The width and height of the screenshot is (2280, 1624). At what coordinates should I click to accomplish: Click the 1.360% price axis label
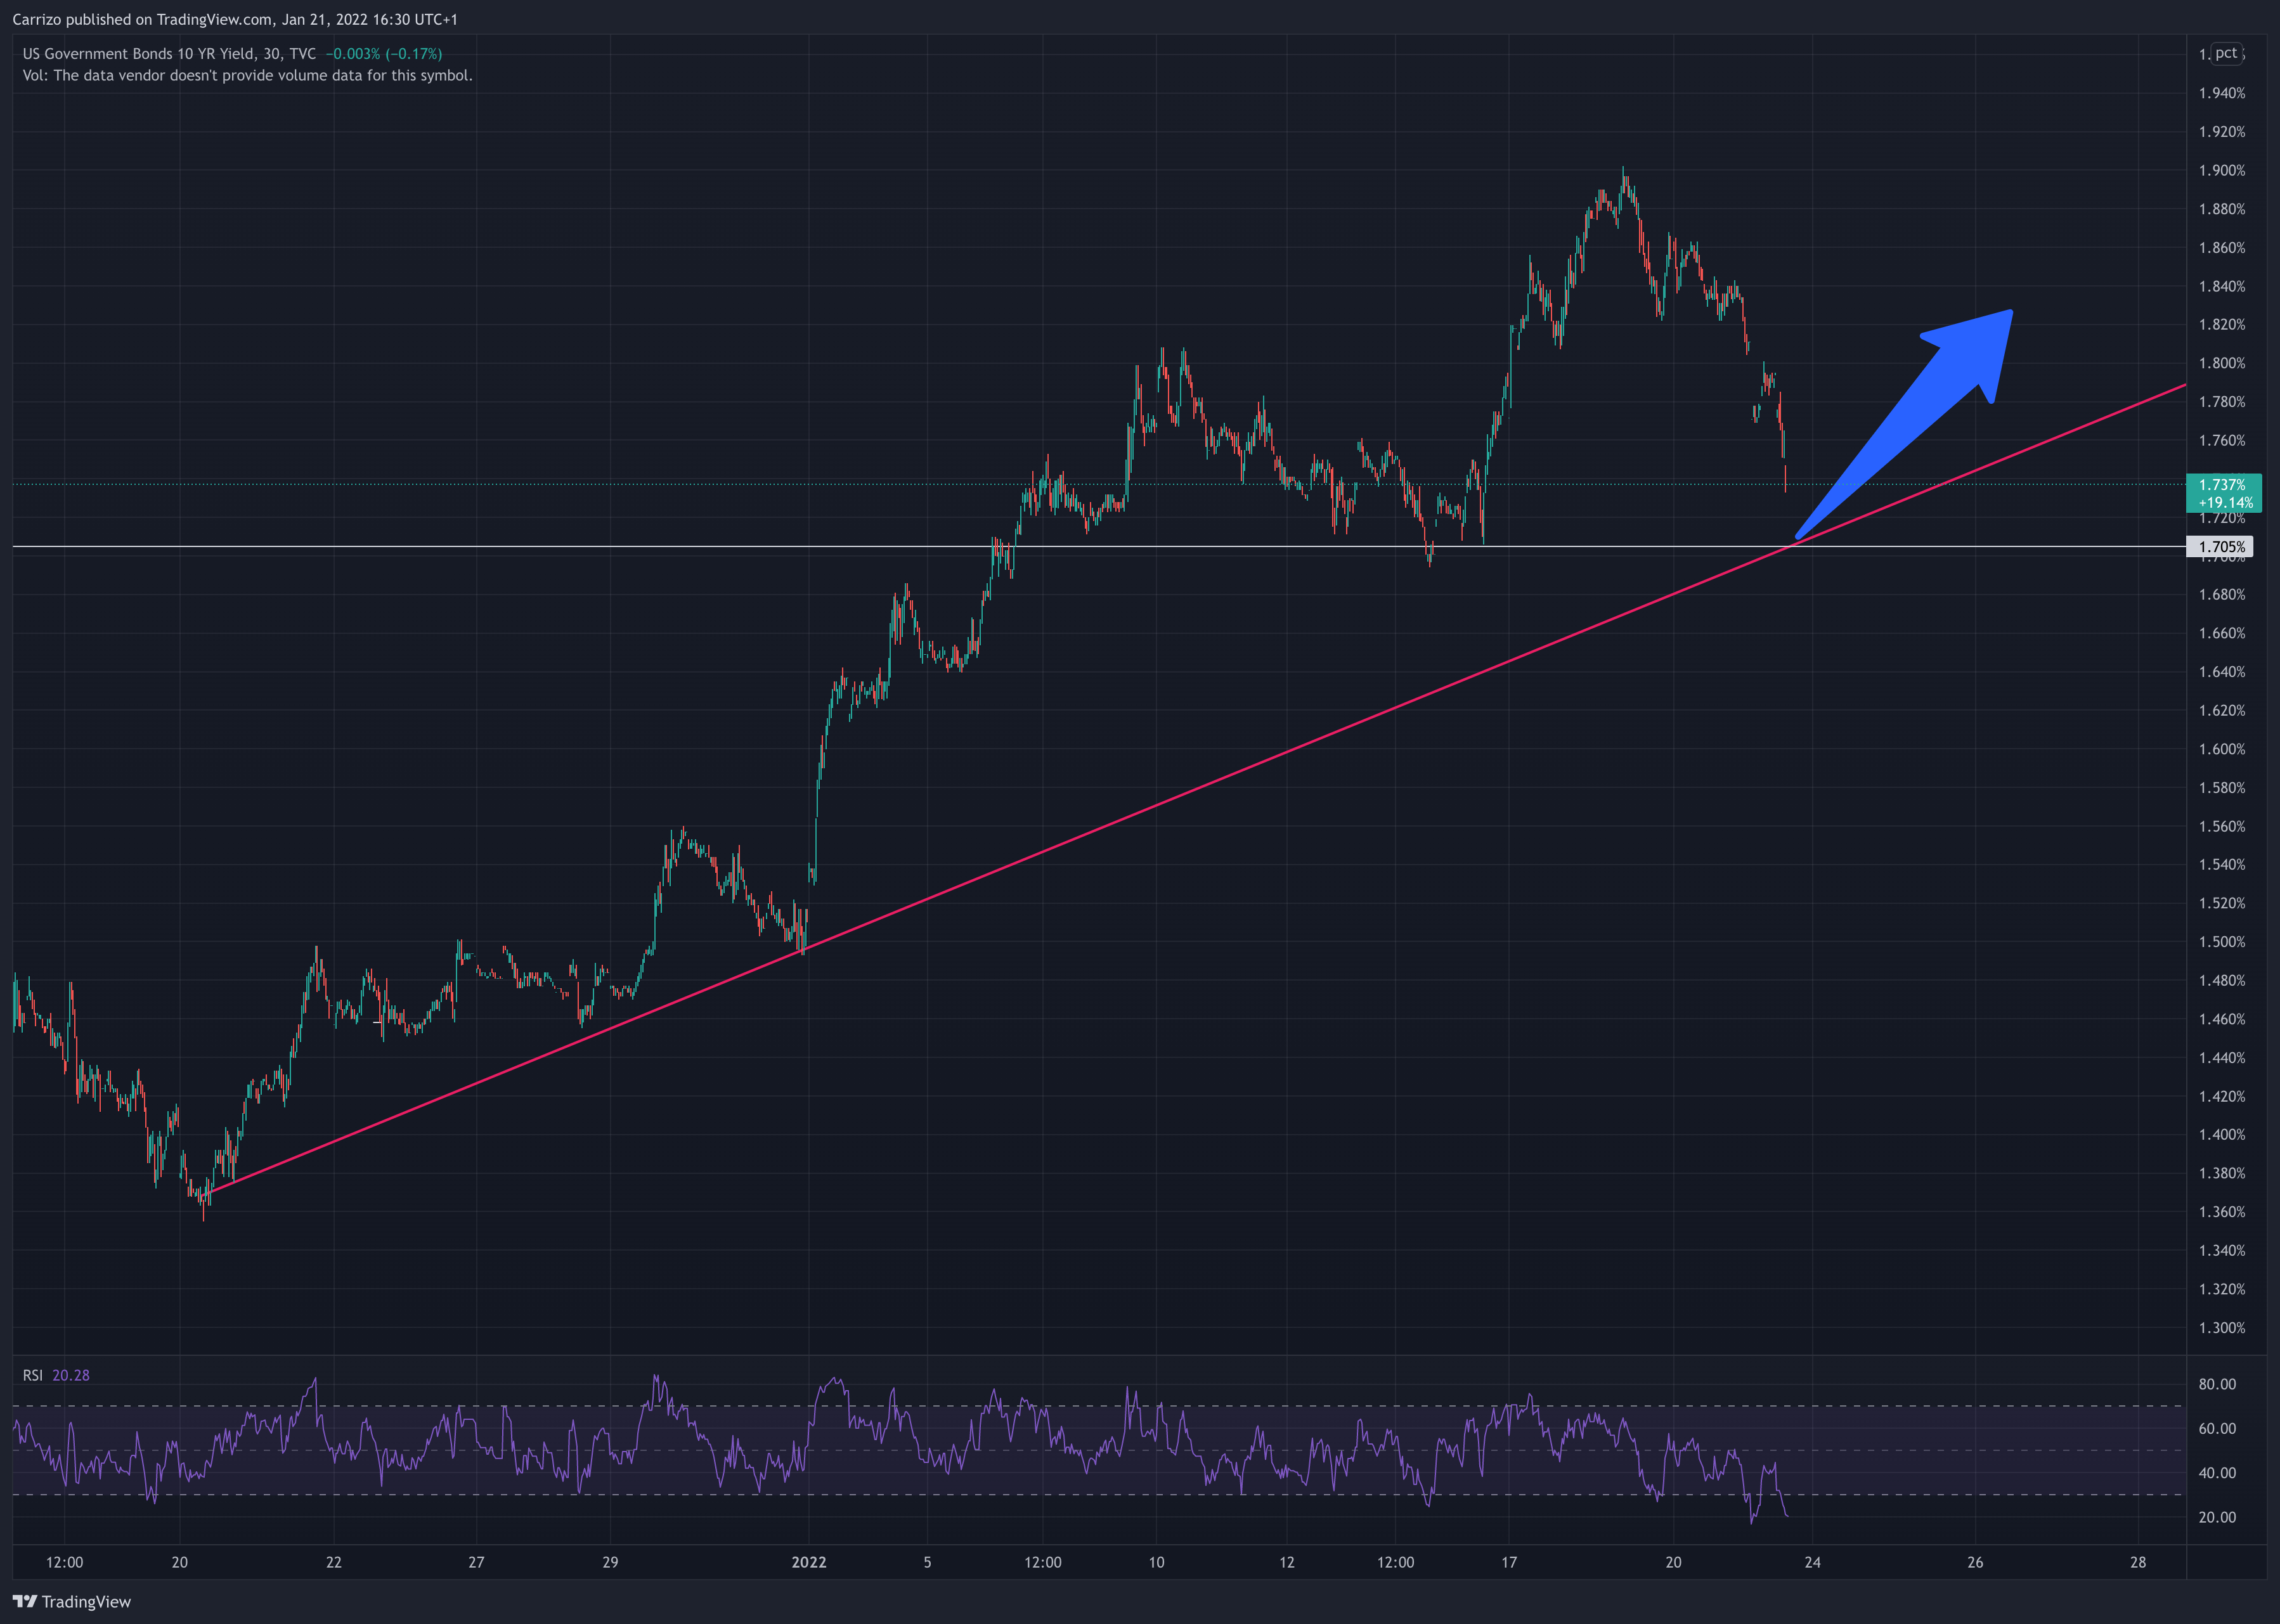tap(2222, 1212)
